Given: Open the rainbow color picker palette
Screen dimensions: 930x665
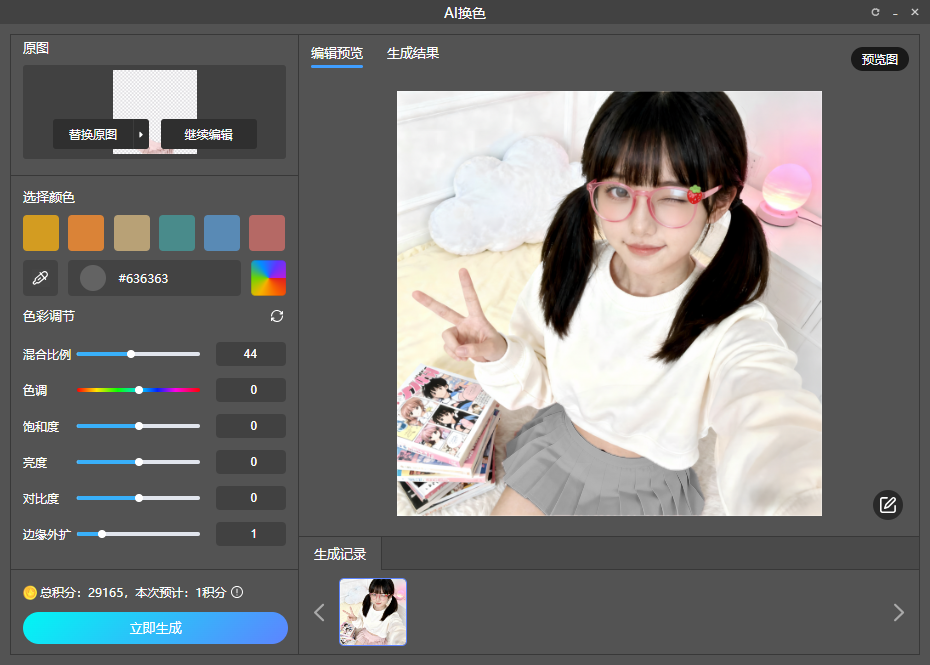Looking at the screenshot, I should tap(268, 278).
